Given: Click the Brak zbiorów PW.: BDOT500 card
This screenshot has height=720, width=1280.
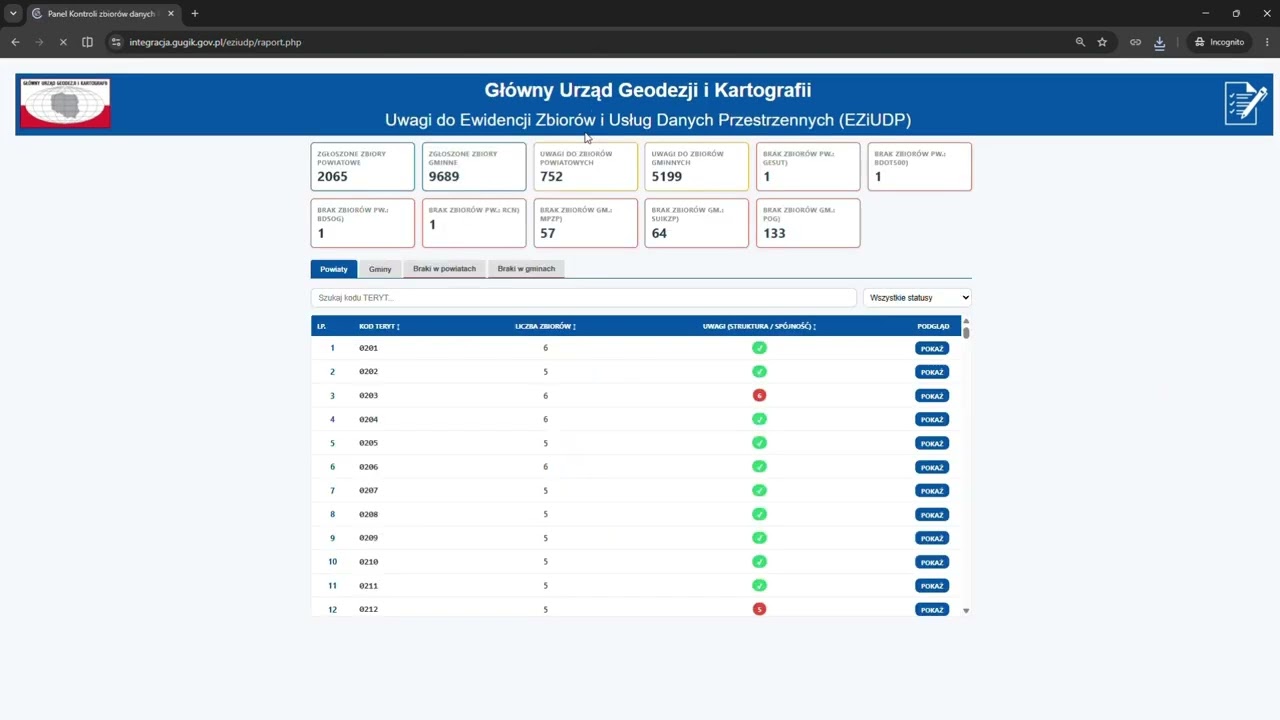Looking at the screenshot, I should point(920,167).
